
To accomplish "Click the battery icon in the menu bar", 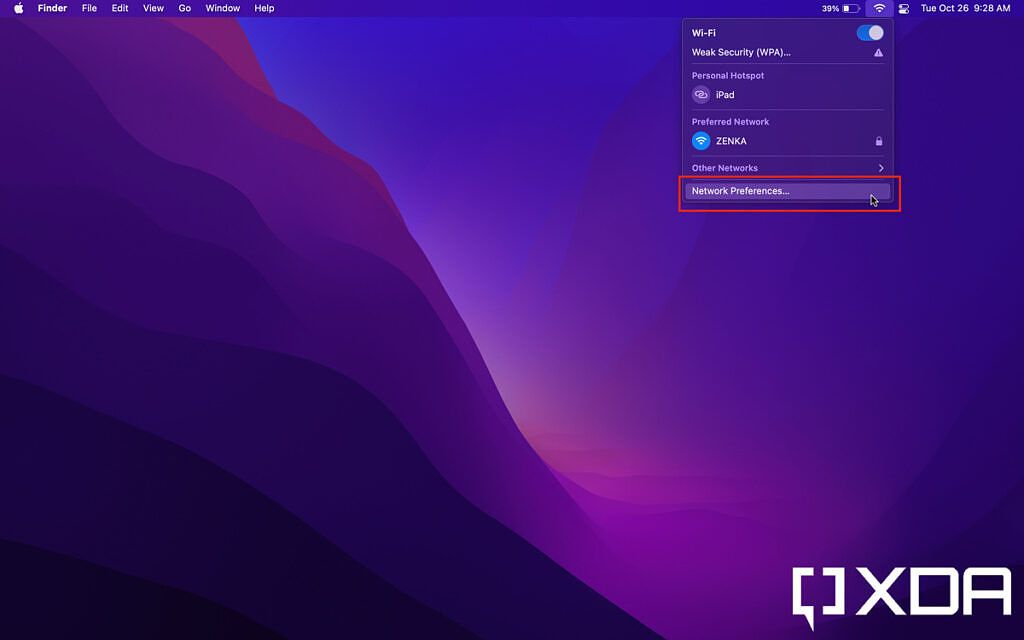I will [849, 8].
